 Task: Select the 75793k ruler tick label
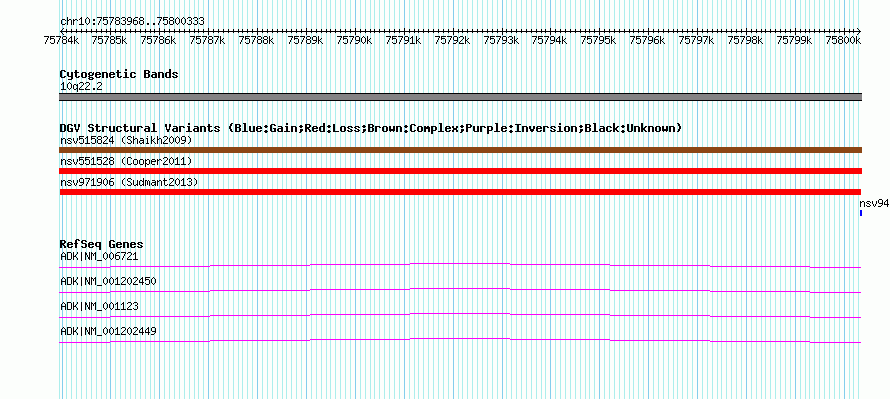[501, 40]
